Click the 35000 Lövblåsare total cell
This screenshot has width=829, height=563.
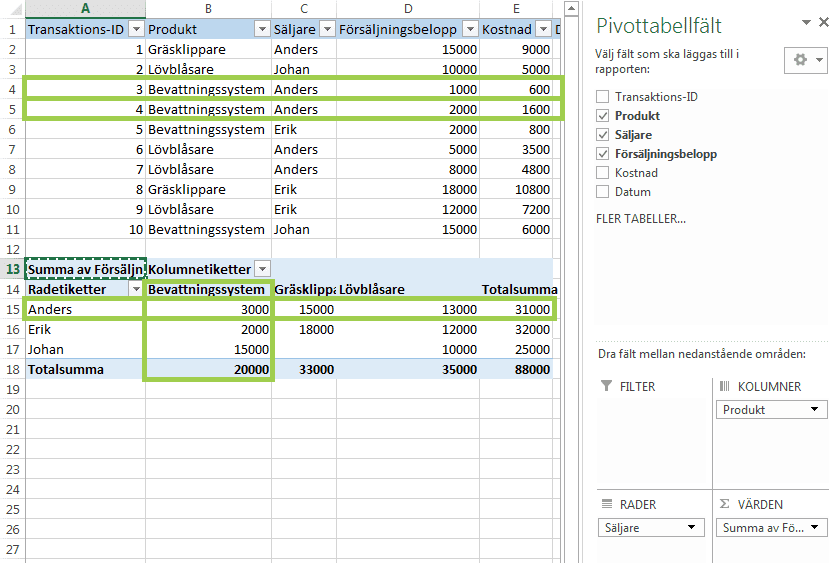tap(408, 370)
